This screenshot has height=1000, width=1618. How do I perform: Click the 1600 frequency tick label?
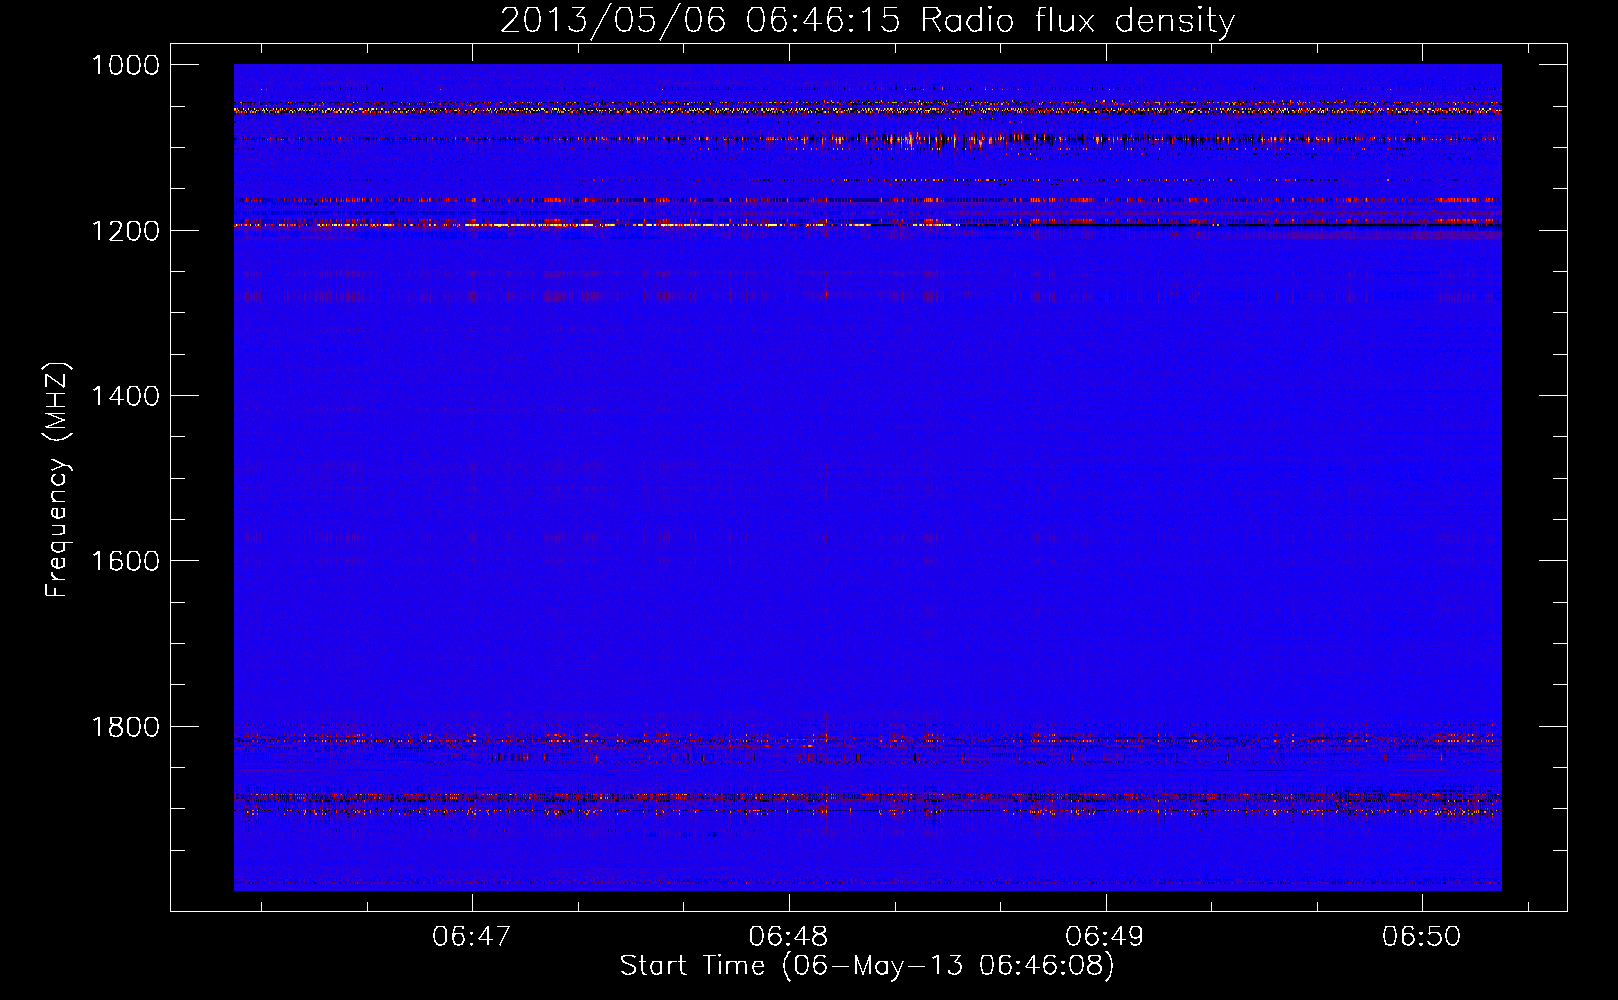click(125, 561)
